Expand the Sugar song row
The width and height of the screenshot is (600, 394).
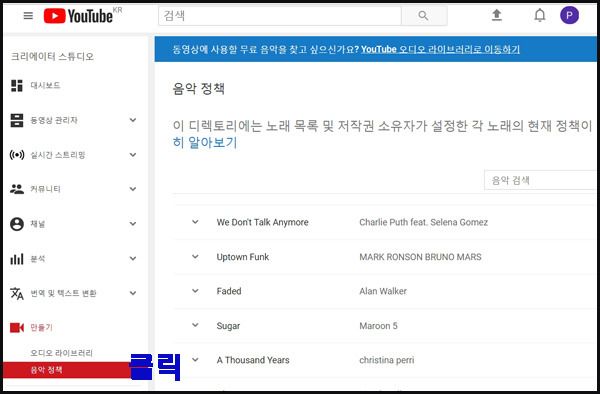[x=195, y=326]
